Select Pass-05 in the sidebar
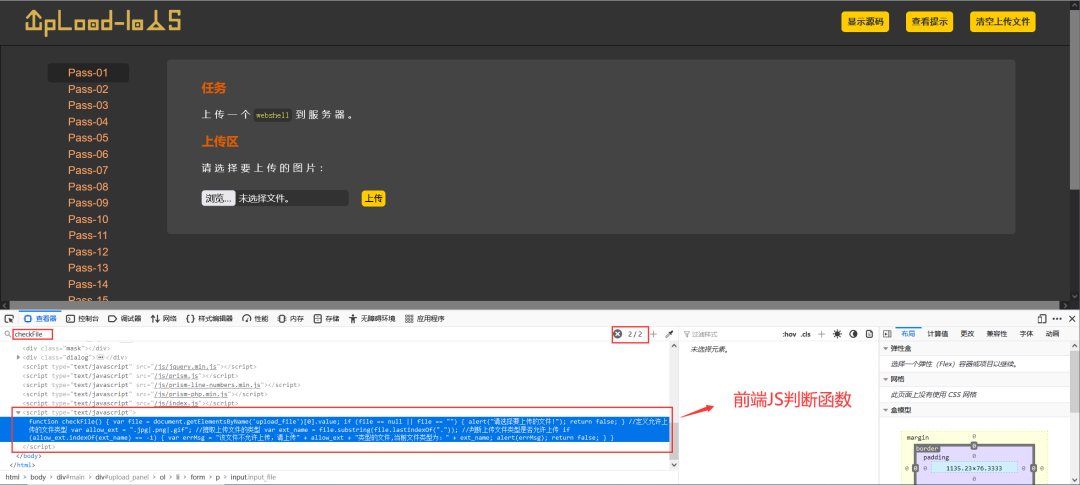The image size is (1080, 485). pyautogui.click(x=88, y=138)
